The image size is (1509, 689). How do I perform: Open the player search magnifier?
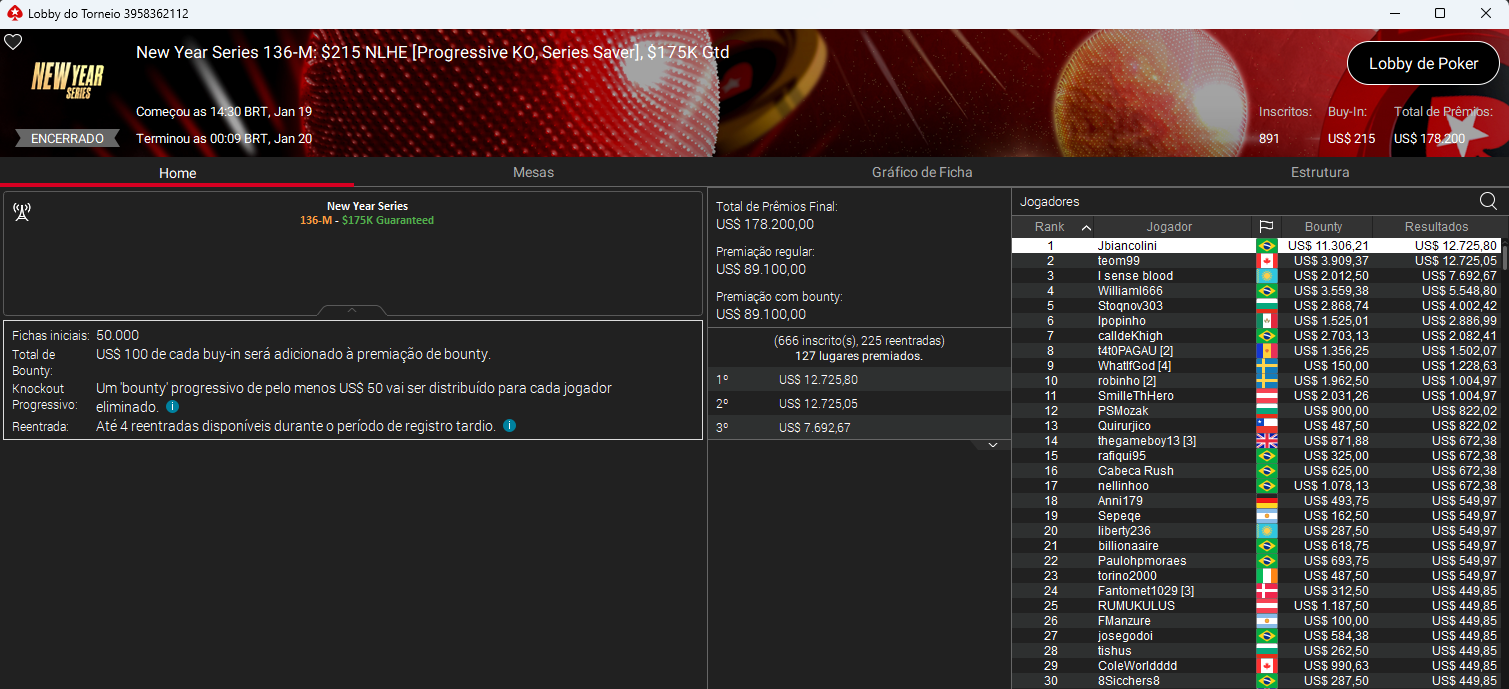tap(1487, 201)
